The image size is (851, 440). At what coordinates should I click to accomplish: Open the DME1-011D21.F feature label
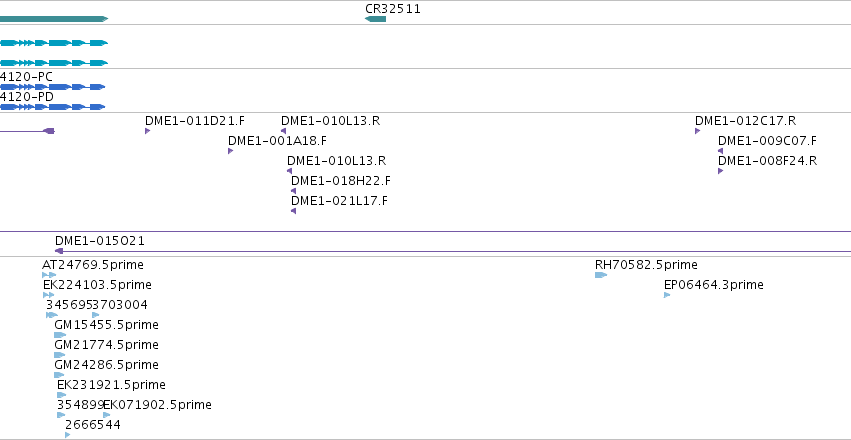pyautogui.click(x=195, y=120)
